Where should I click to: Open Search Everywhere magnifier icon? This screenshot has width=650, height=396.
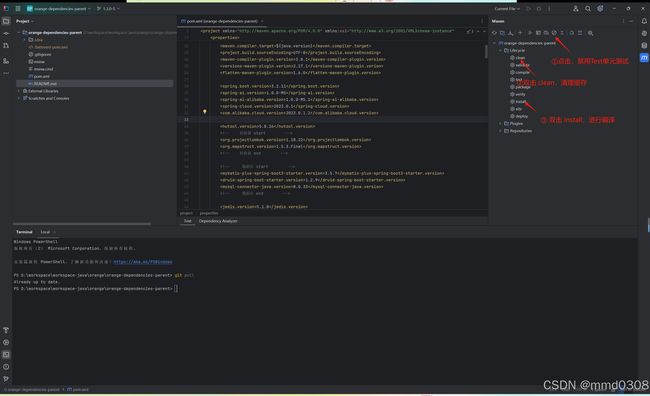point(588,8)
